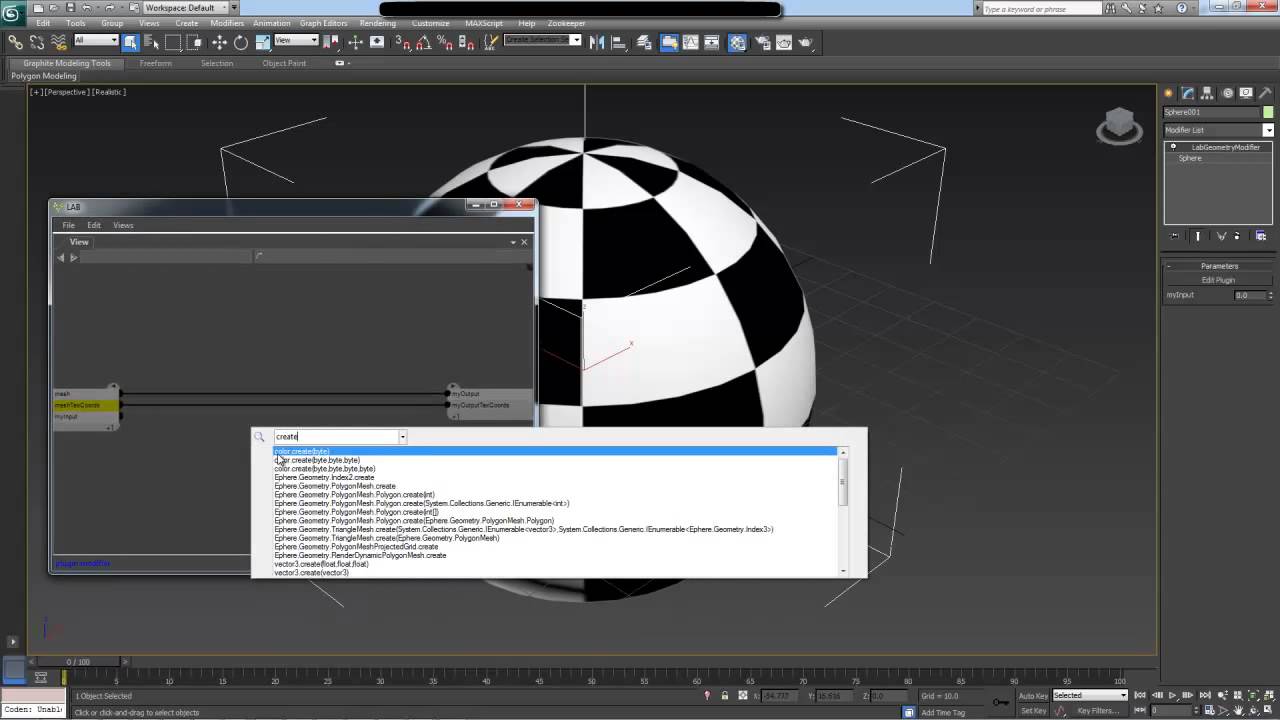Switch to the Utilities hammer panel tab
The width and height of the screenshot is (1280, 720).
tap(1266, 93)
